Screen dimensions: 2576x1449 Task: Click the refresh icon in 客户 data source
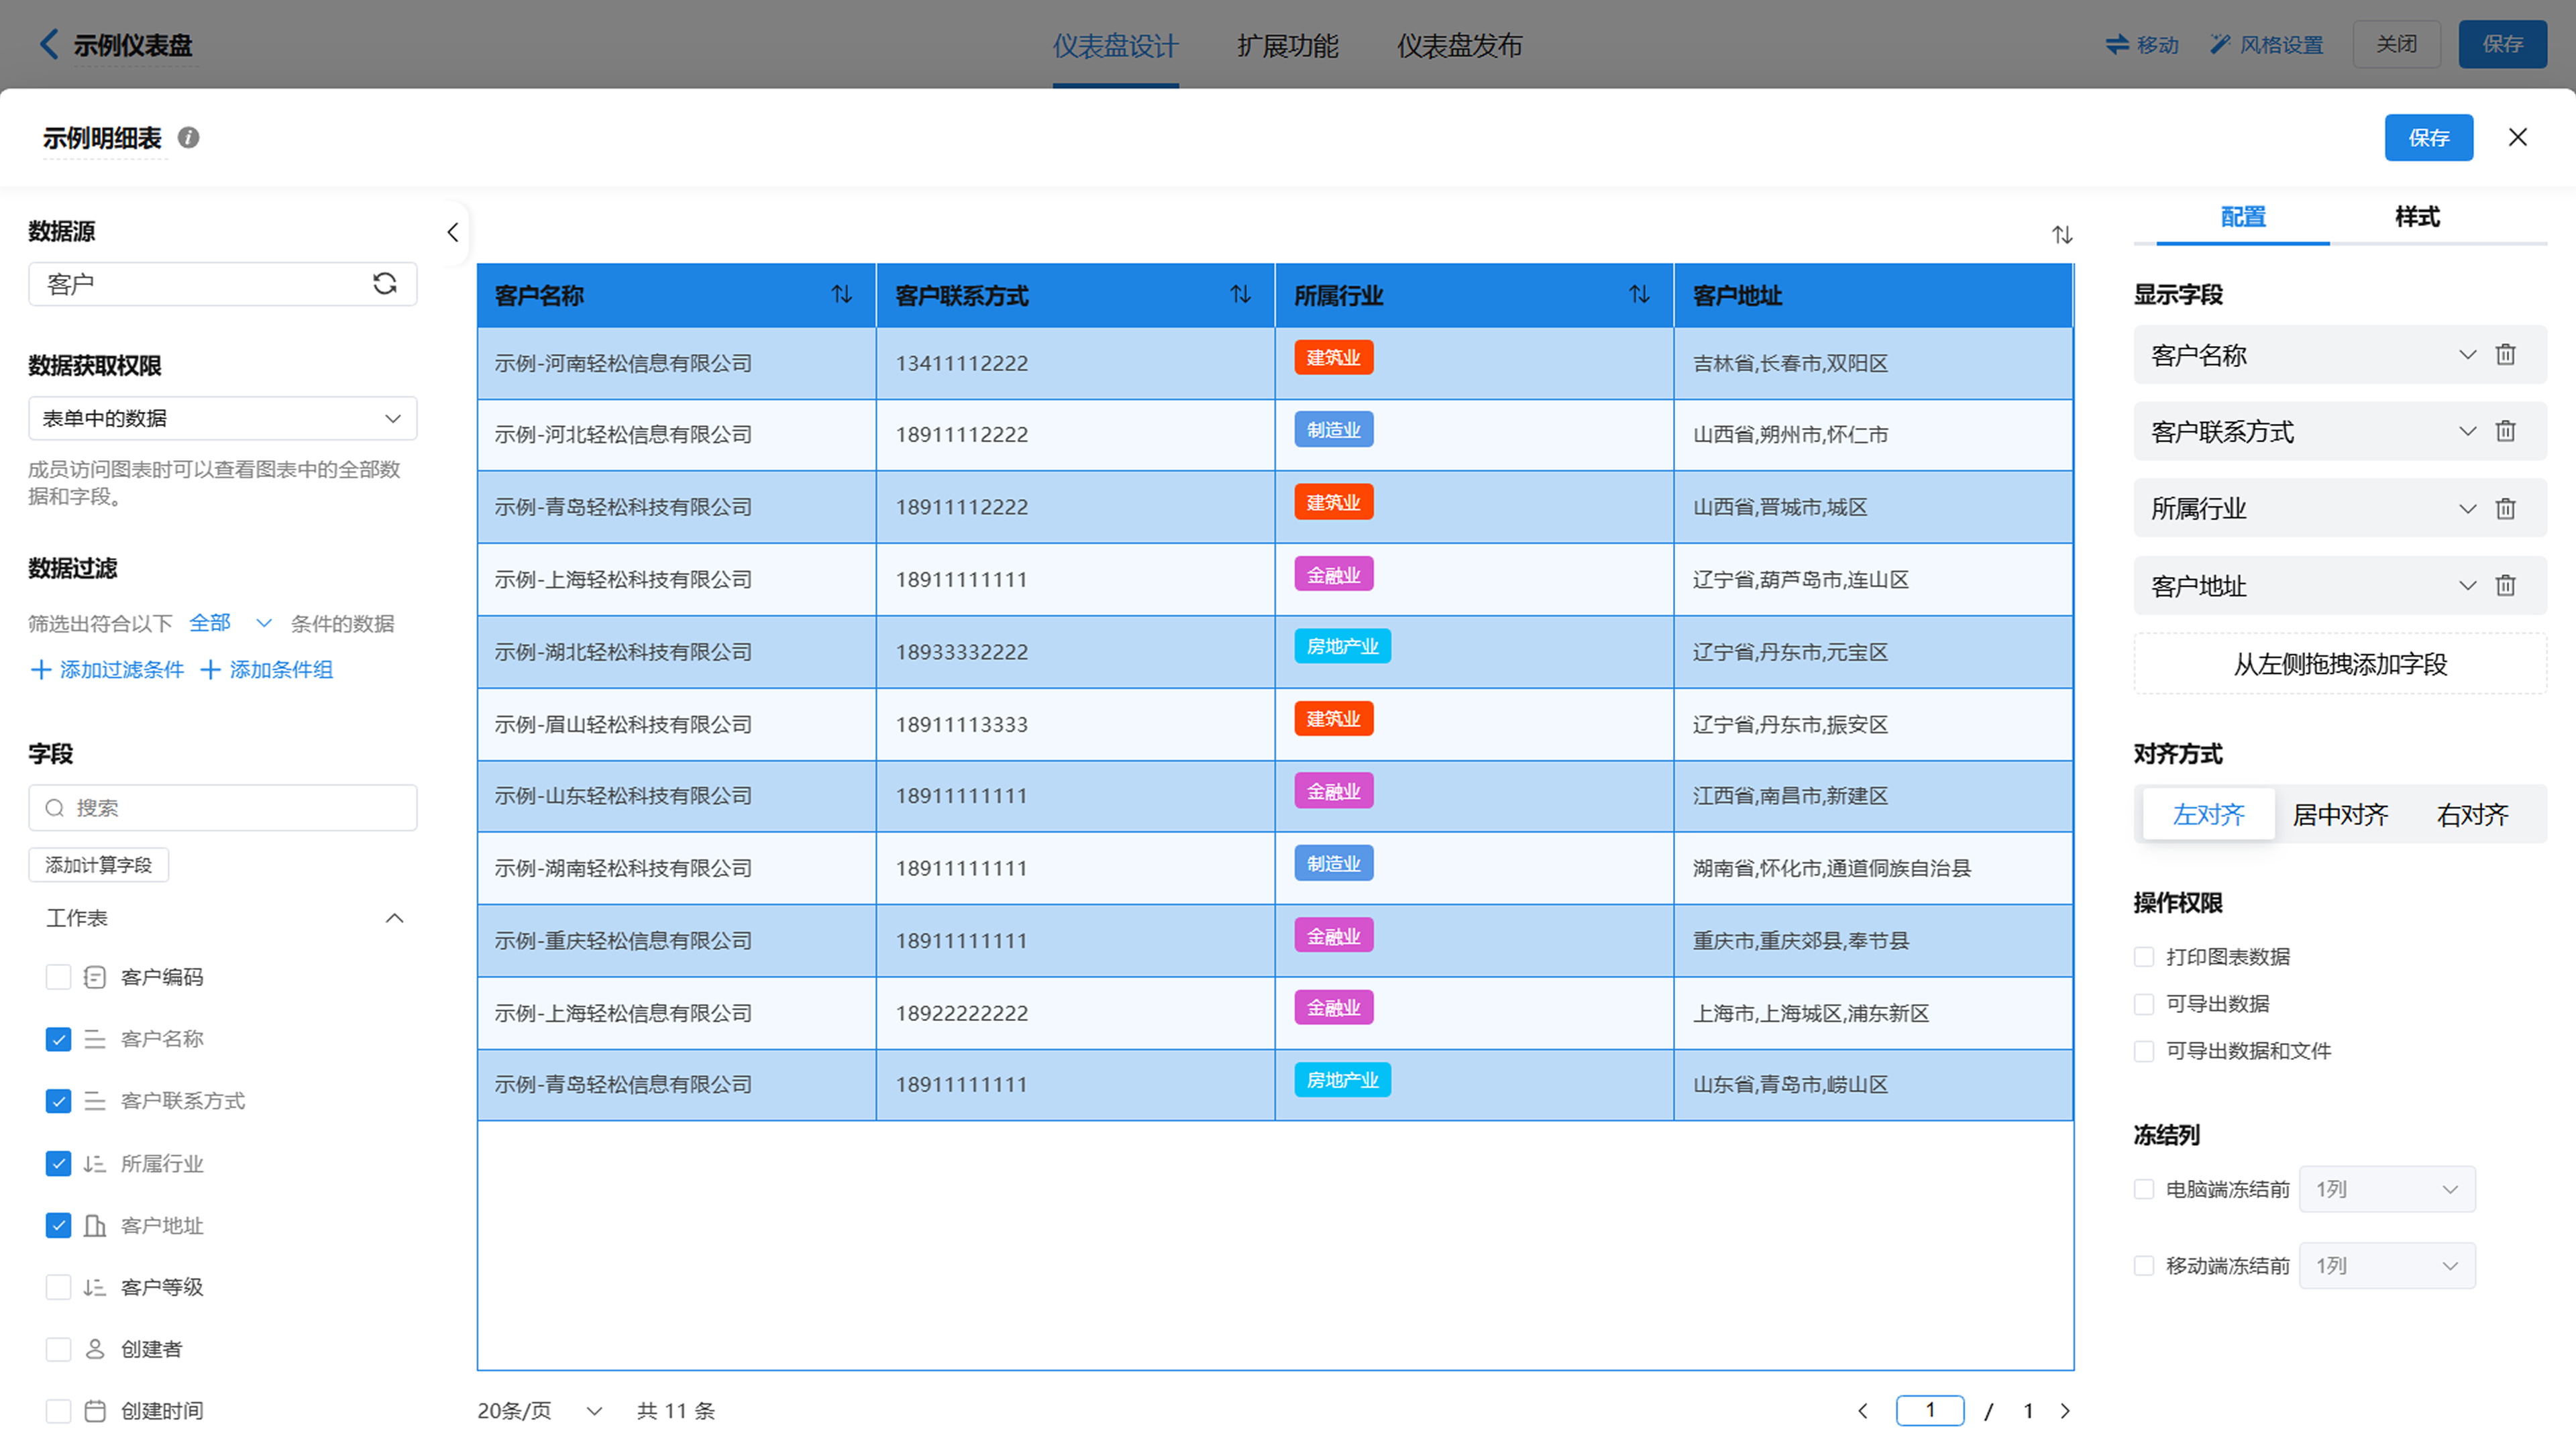[x=384, y=284]
